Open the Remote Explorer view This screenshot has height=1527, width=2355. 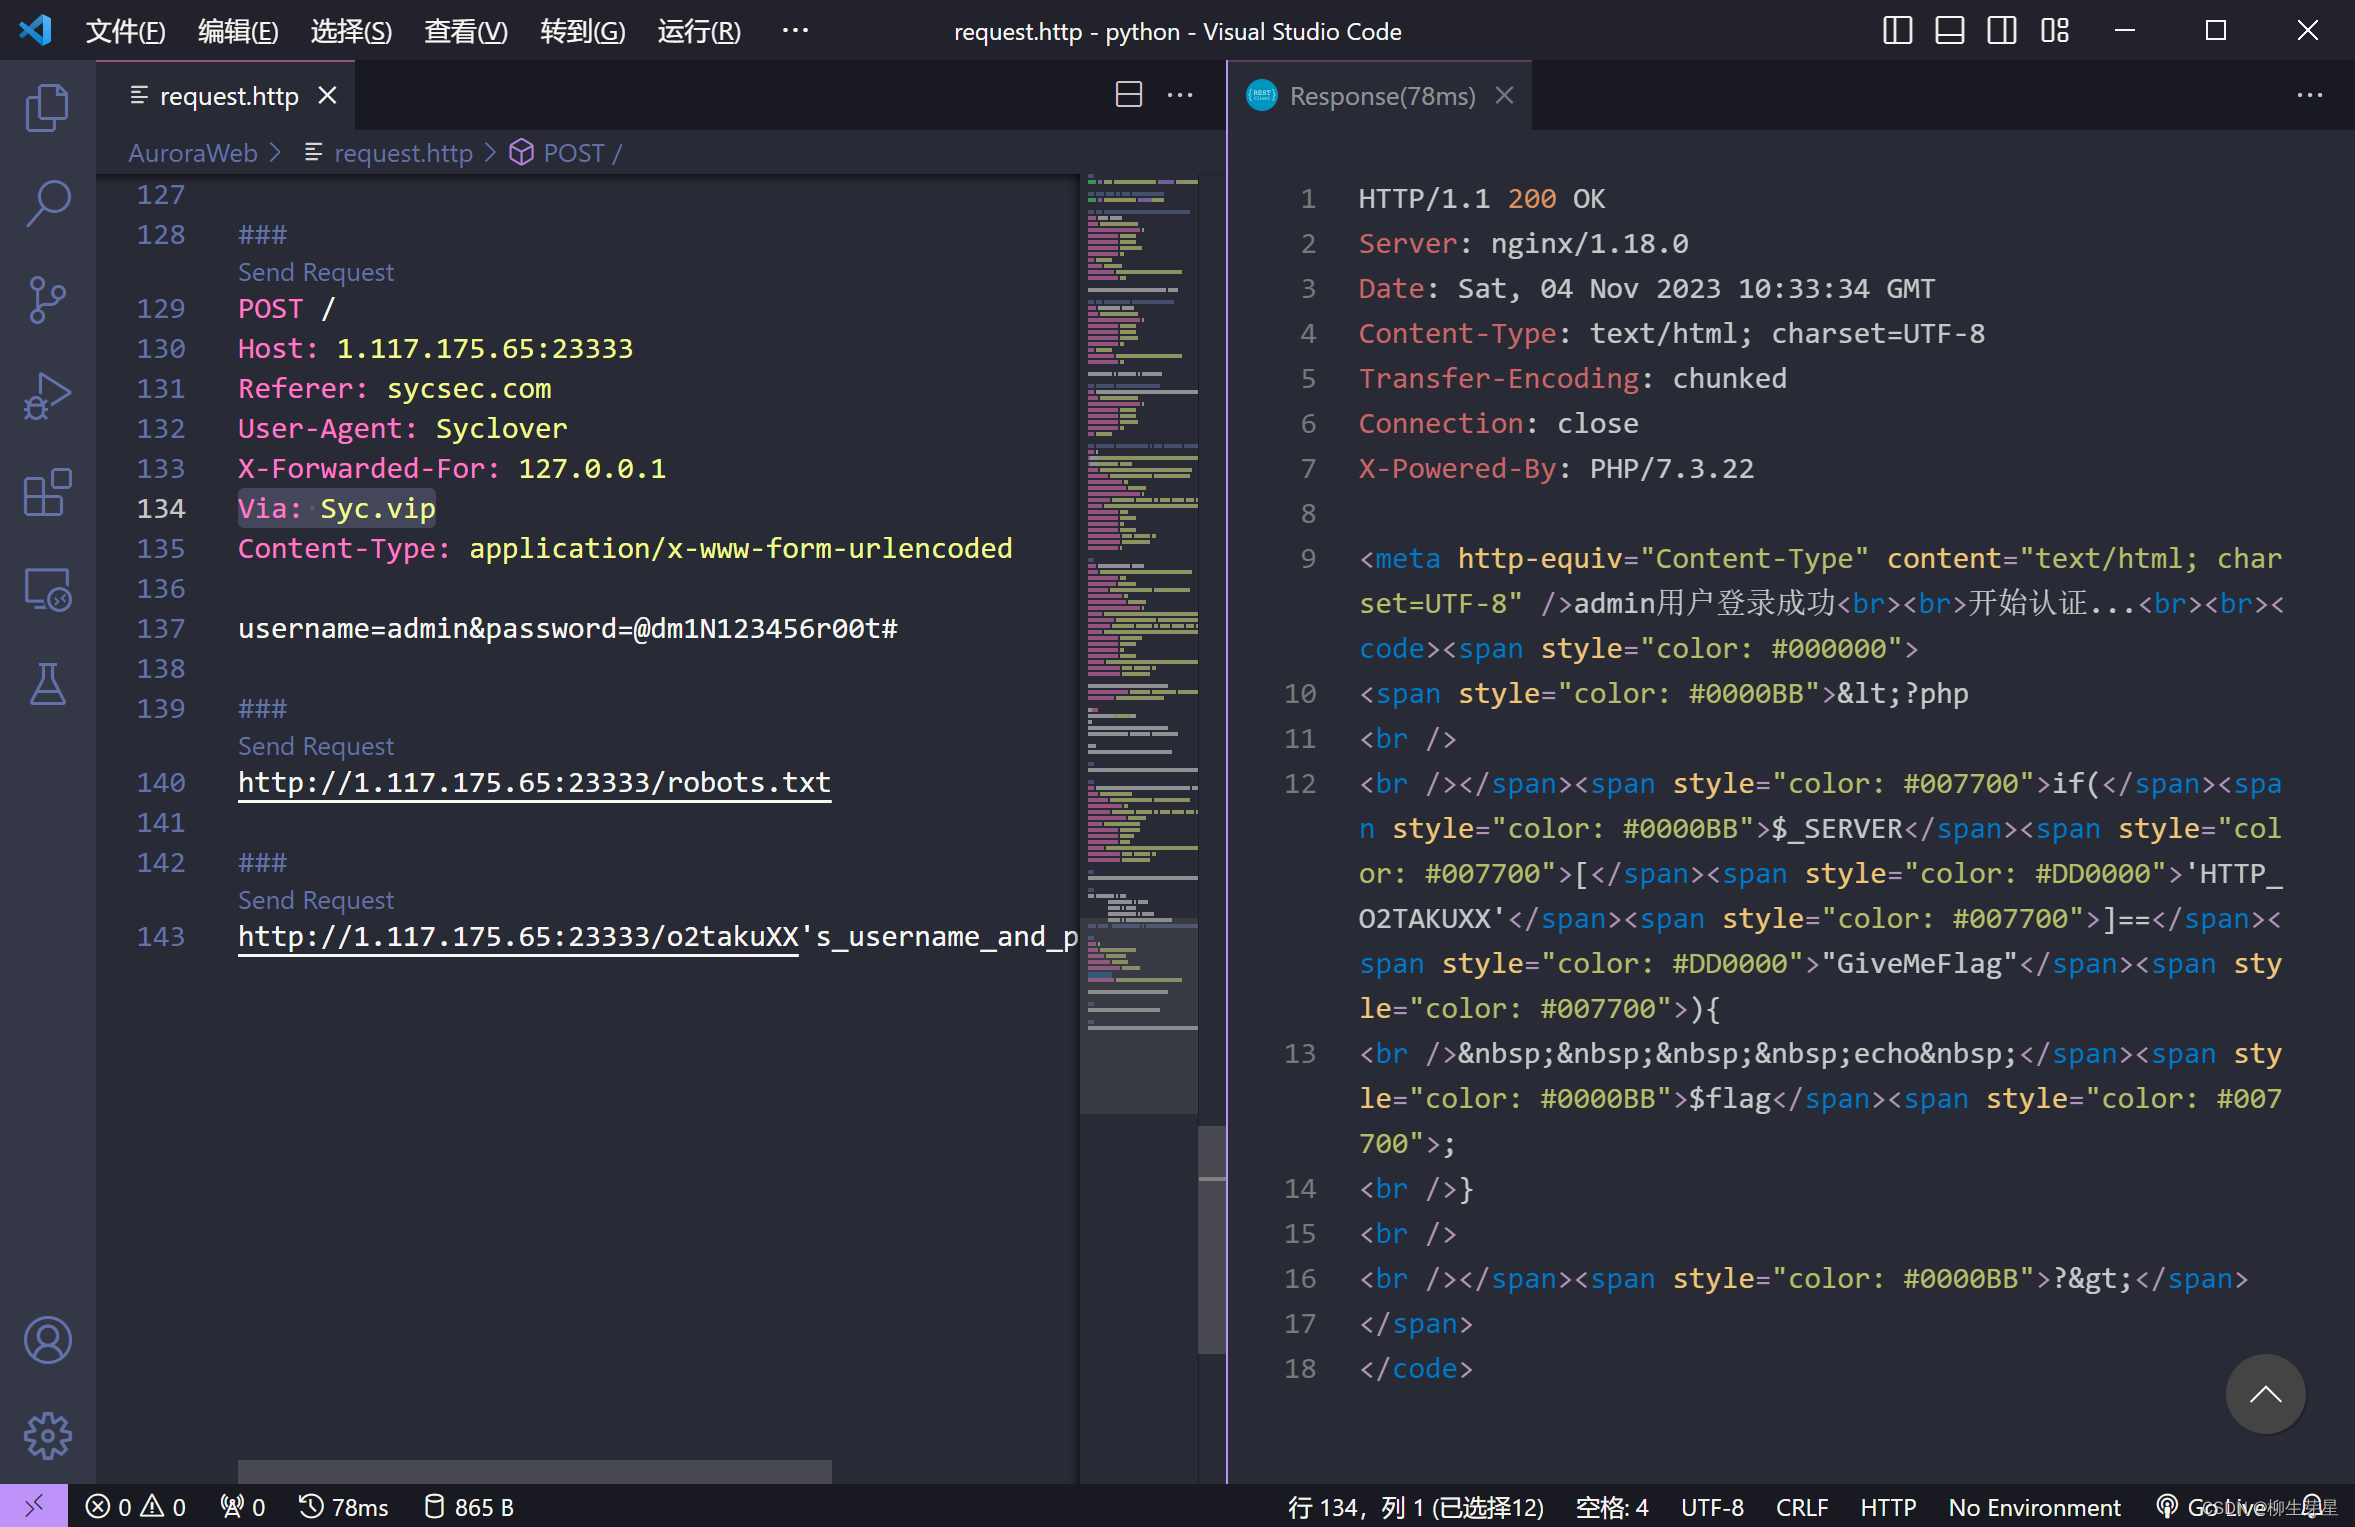click(47, 589)
